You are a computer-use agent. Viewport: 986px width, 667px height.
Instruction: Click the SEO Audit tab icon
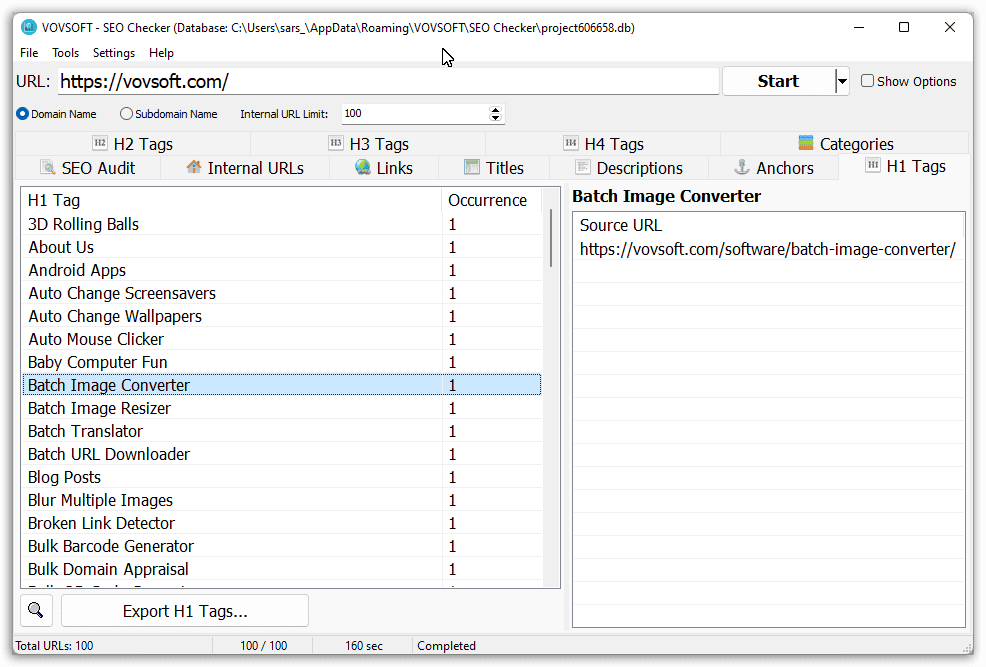pyautogui.click(x=48, y=167)
